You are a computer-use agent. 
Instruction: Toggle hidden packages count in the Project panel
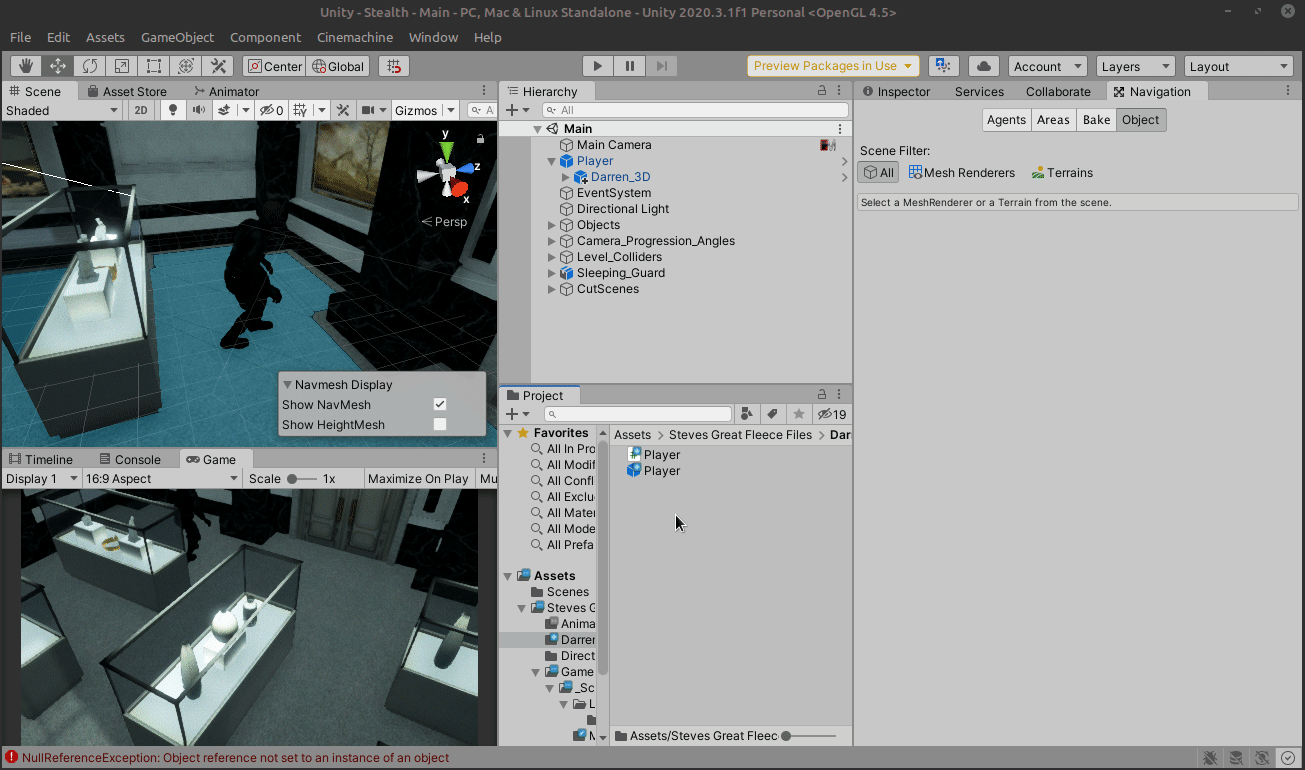pos(832,414)
